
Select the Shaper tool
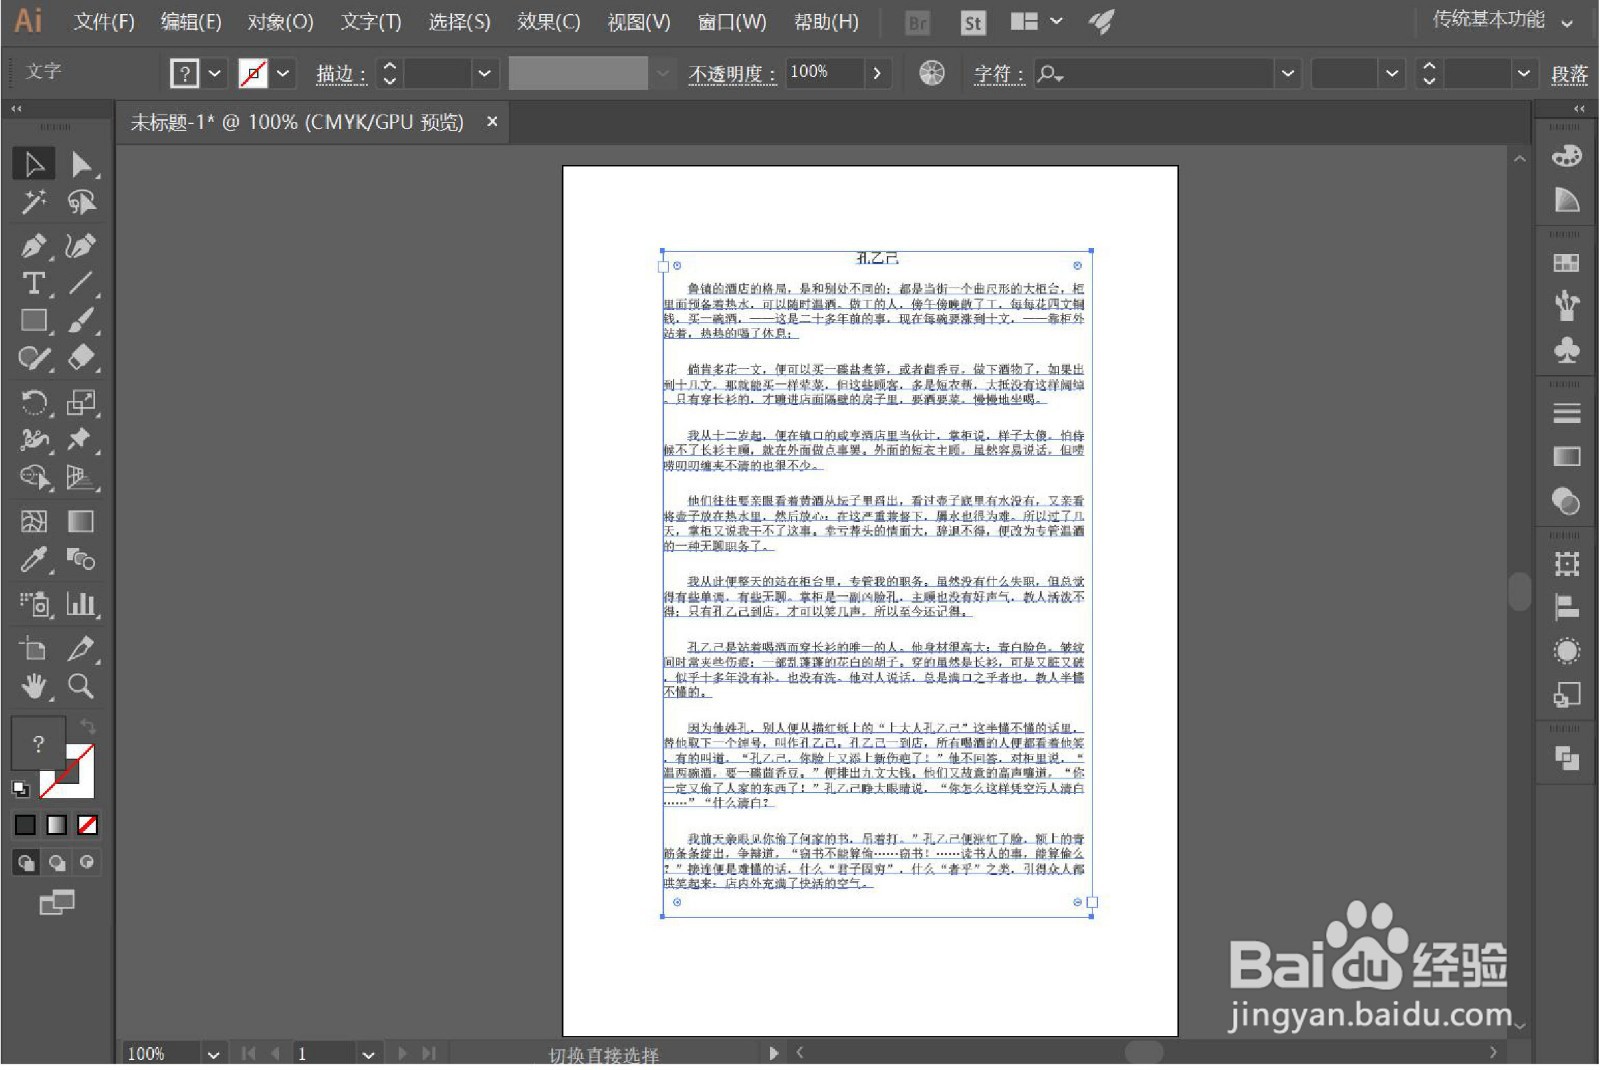pyautogui.click(x=33, y=358)
